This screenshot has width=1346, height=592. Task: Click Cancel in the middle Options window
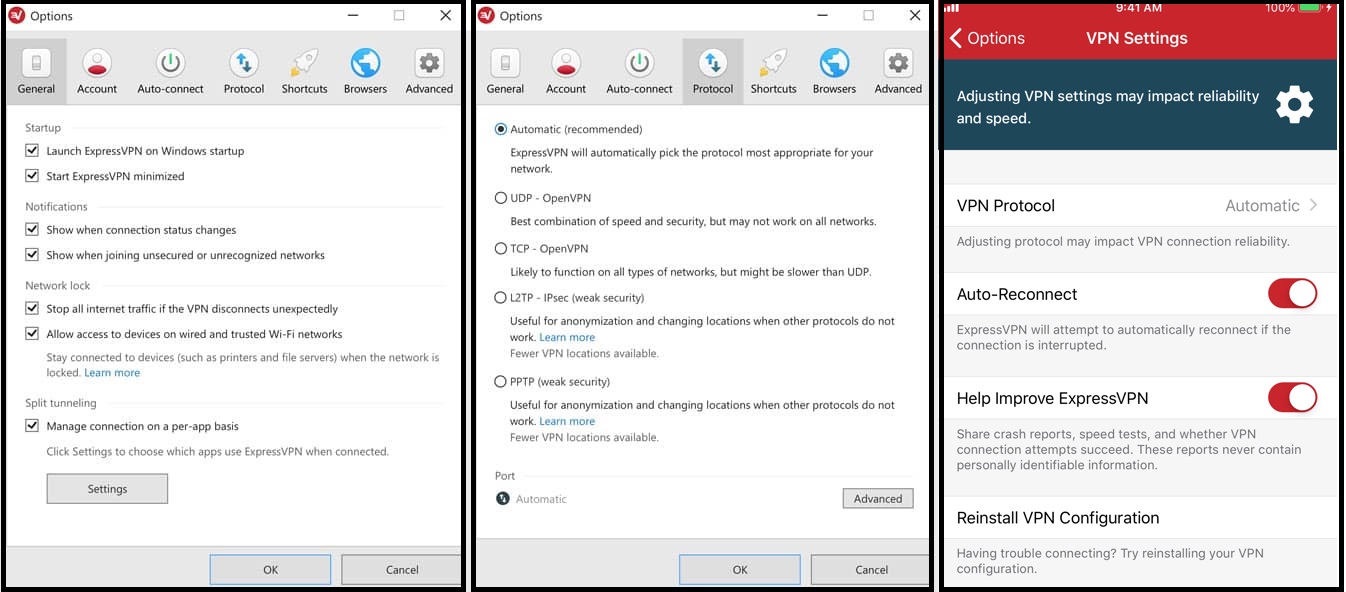click(x=871, y=569)
